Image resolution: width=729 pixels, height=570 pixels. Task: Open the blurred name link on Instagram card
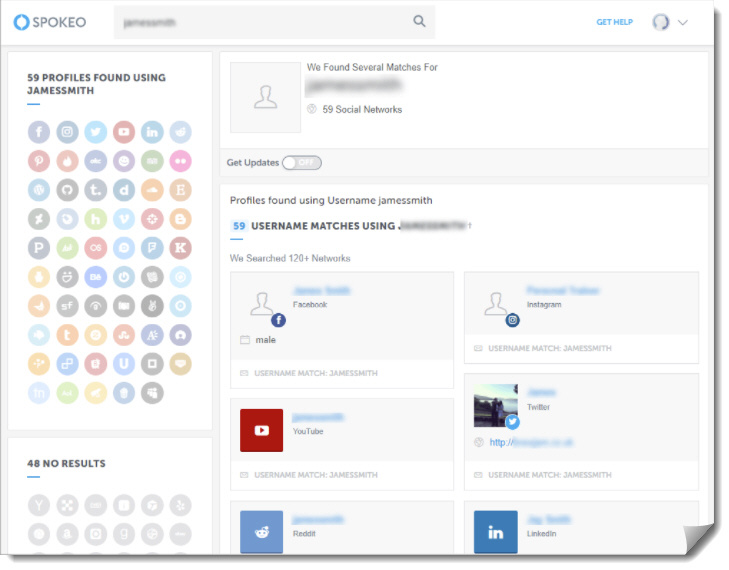point(563,291)
